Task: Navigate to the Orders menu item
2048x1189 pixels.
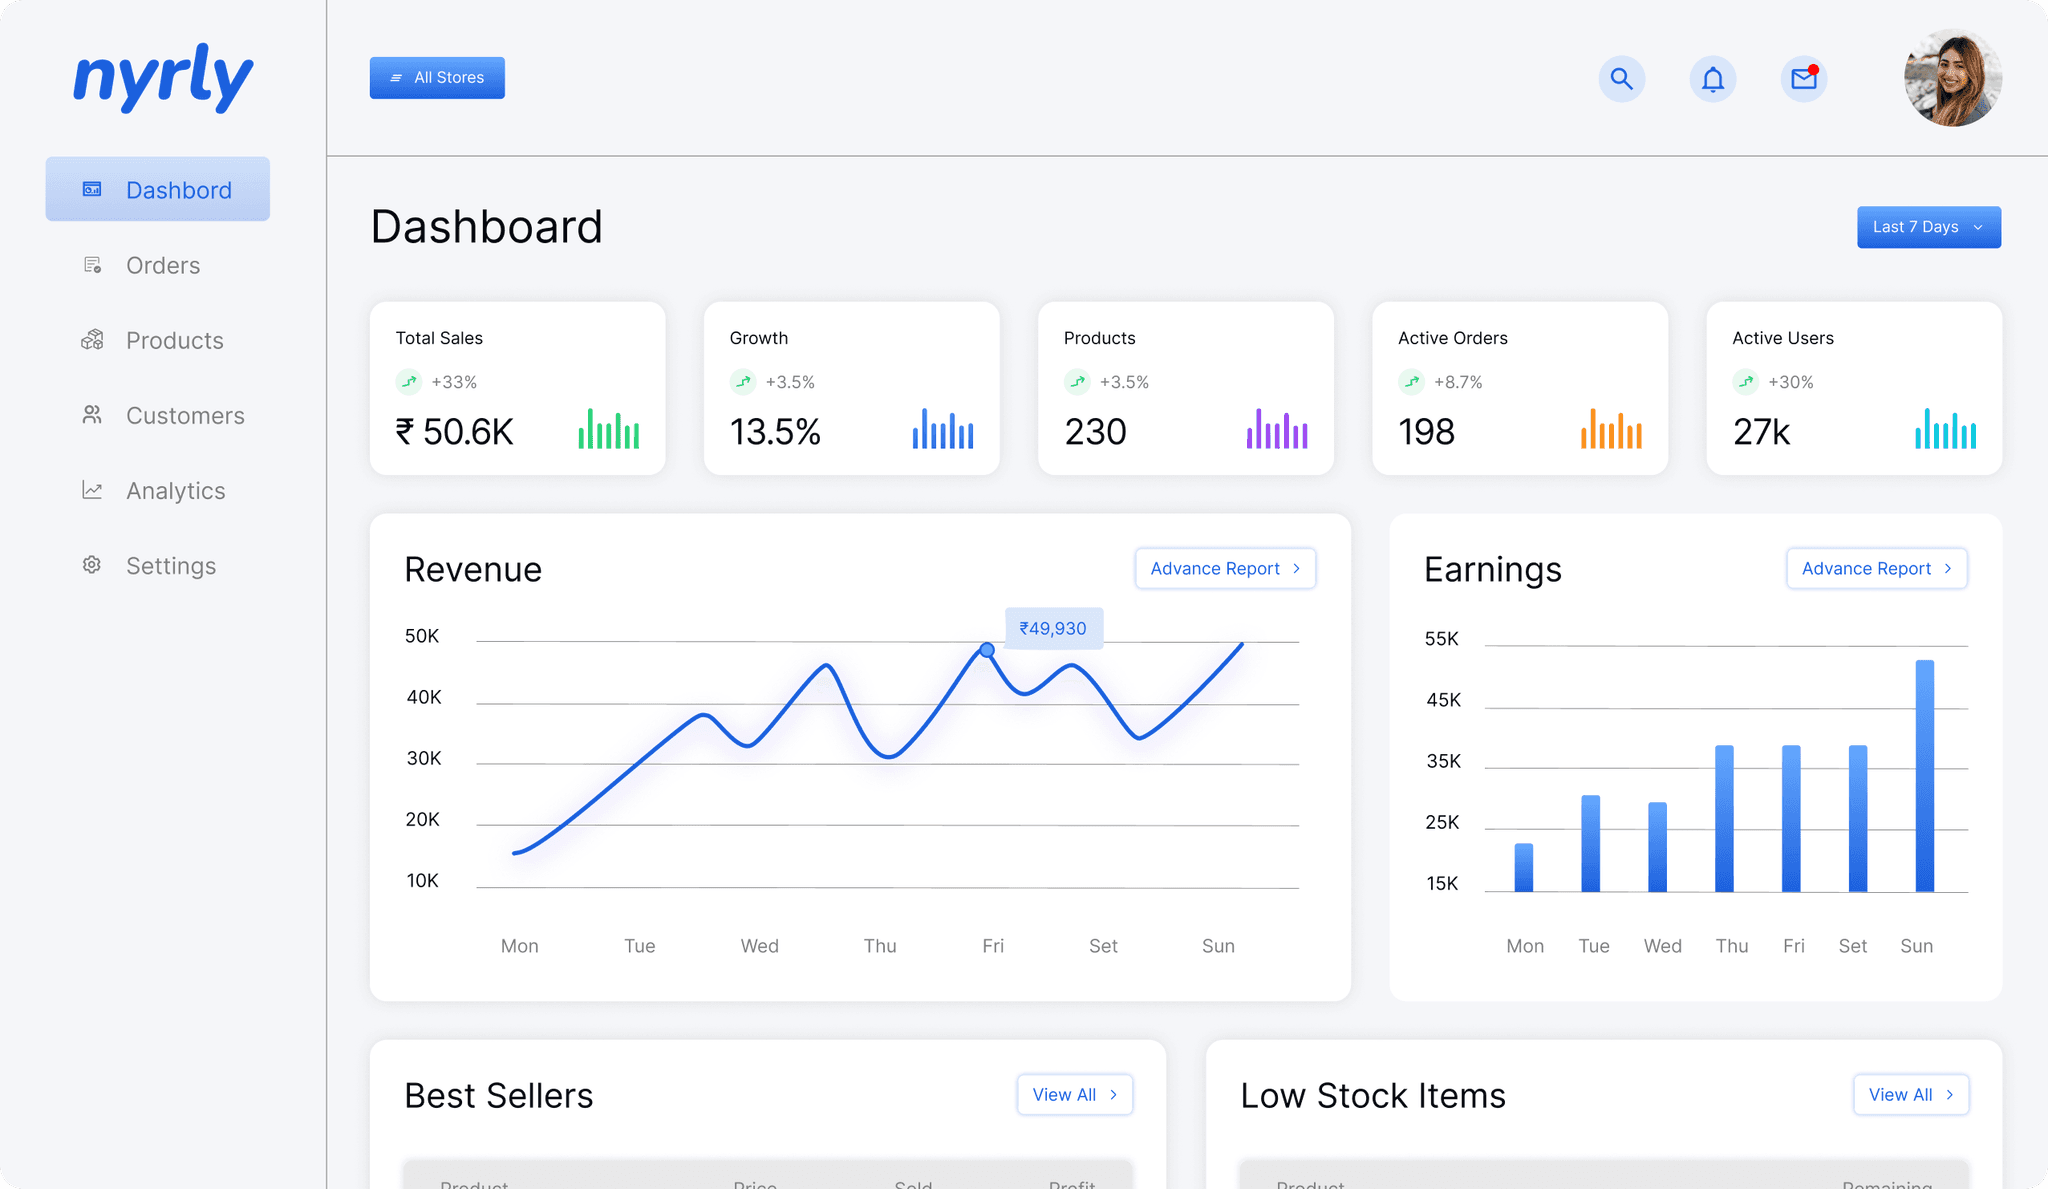Action: (x=163, y=264)
